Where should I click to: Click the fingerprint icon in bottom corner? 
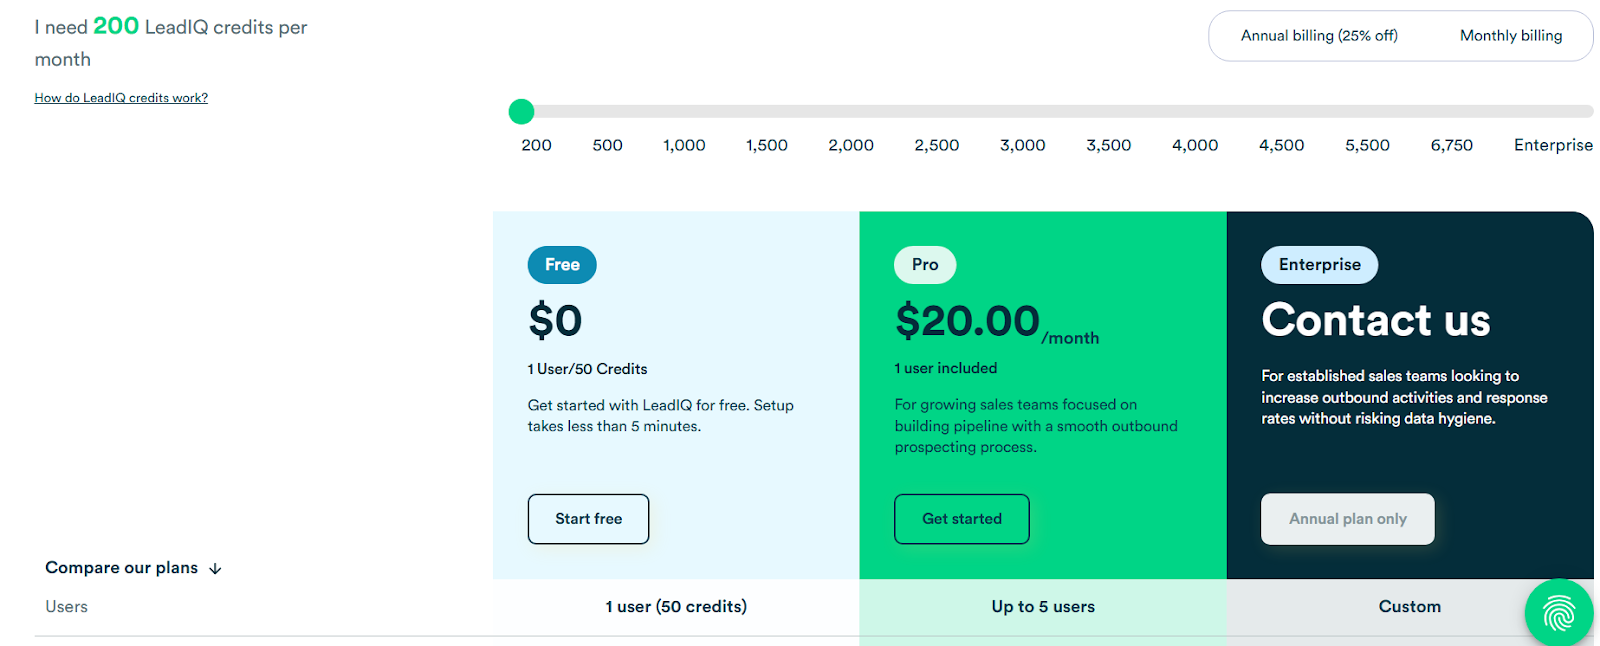[1558, 612]
